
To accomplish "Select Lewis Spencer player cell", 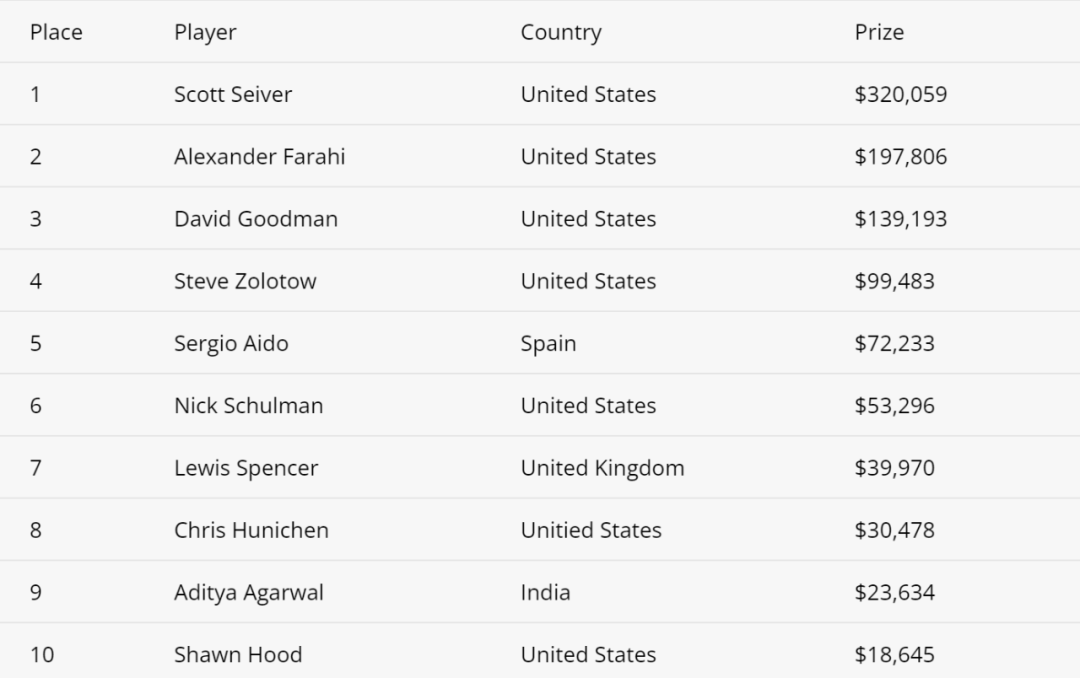I will point(246,468).
